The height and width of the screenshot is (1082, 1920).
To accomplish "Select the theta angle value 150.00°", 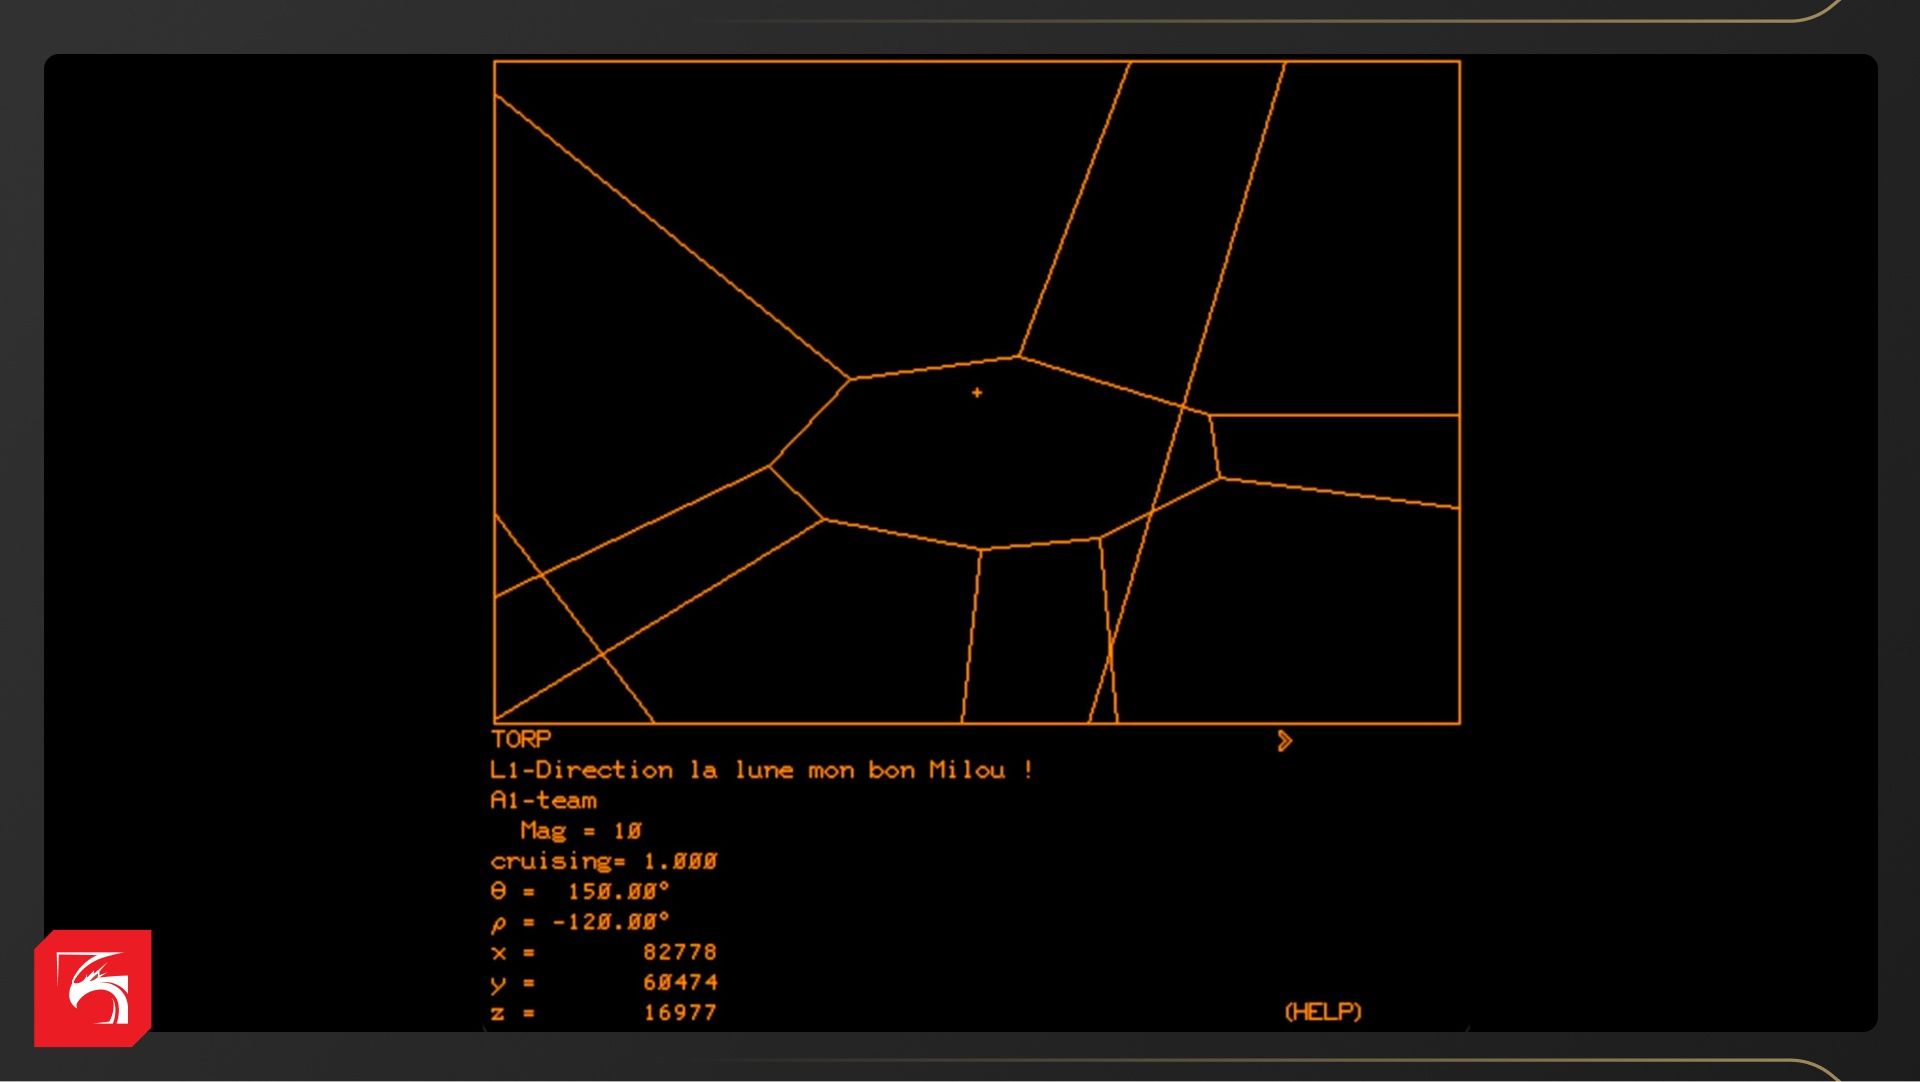I will (618, 891).
